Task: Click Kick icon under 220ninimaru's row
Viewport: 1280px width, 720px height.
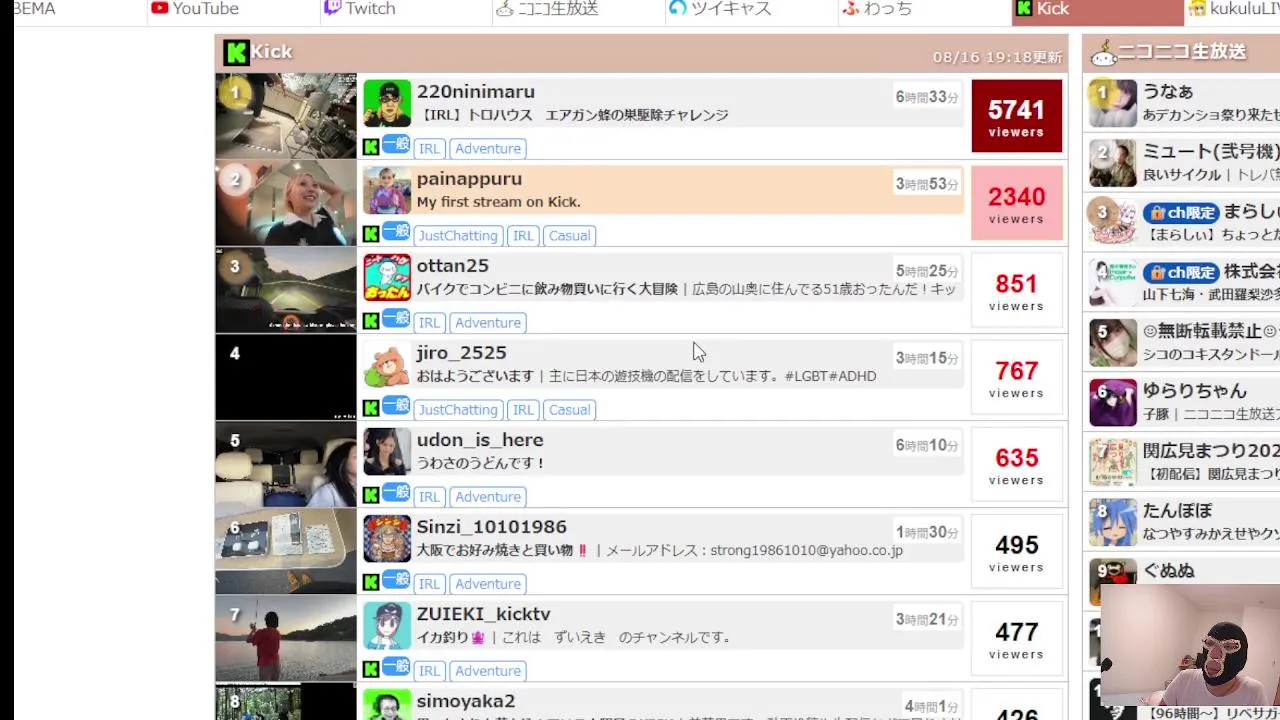Action: 371,148
